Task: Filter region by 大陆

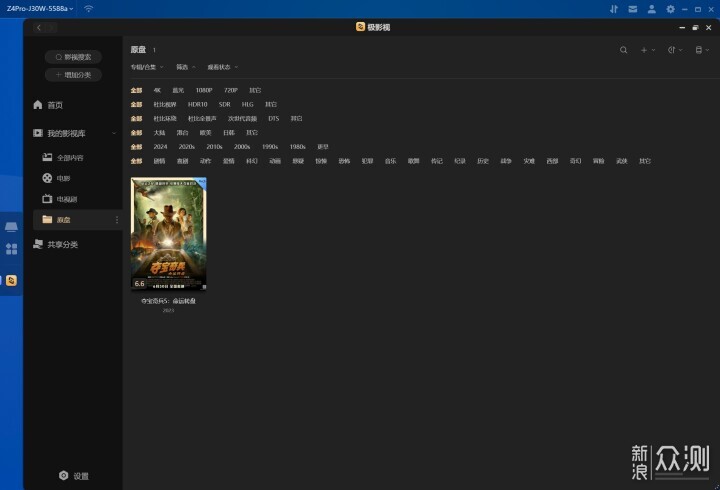Action: tap(159, 133)
